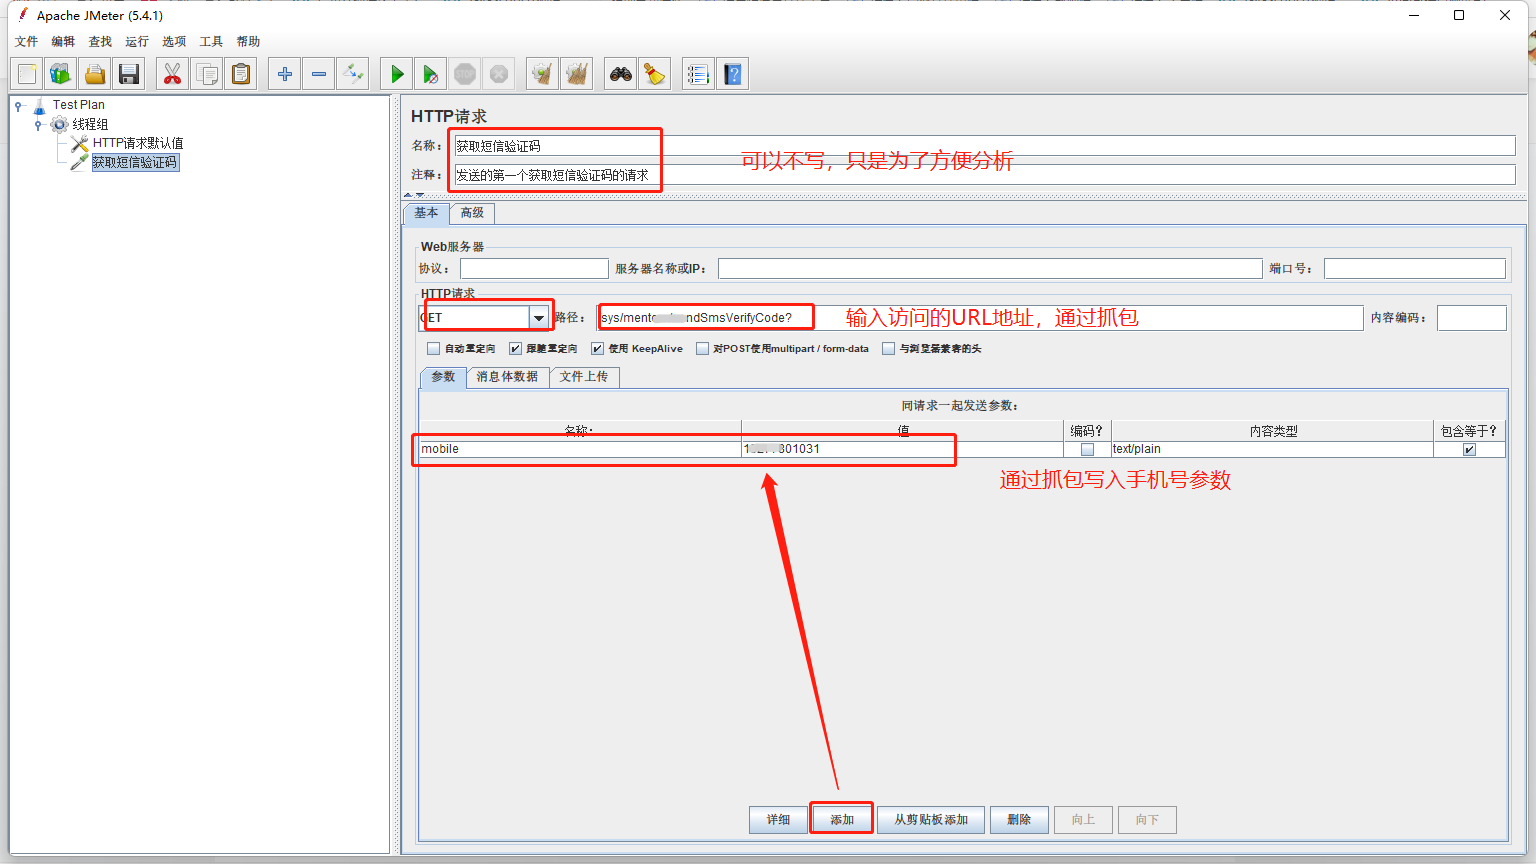This screenshot has height=864, width=1536.
Task: Click the 删除 button
Action: point(1019,820)
